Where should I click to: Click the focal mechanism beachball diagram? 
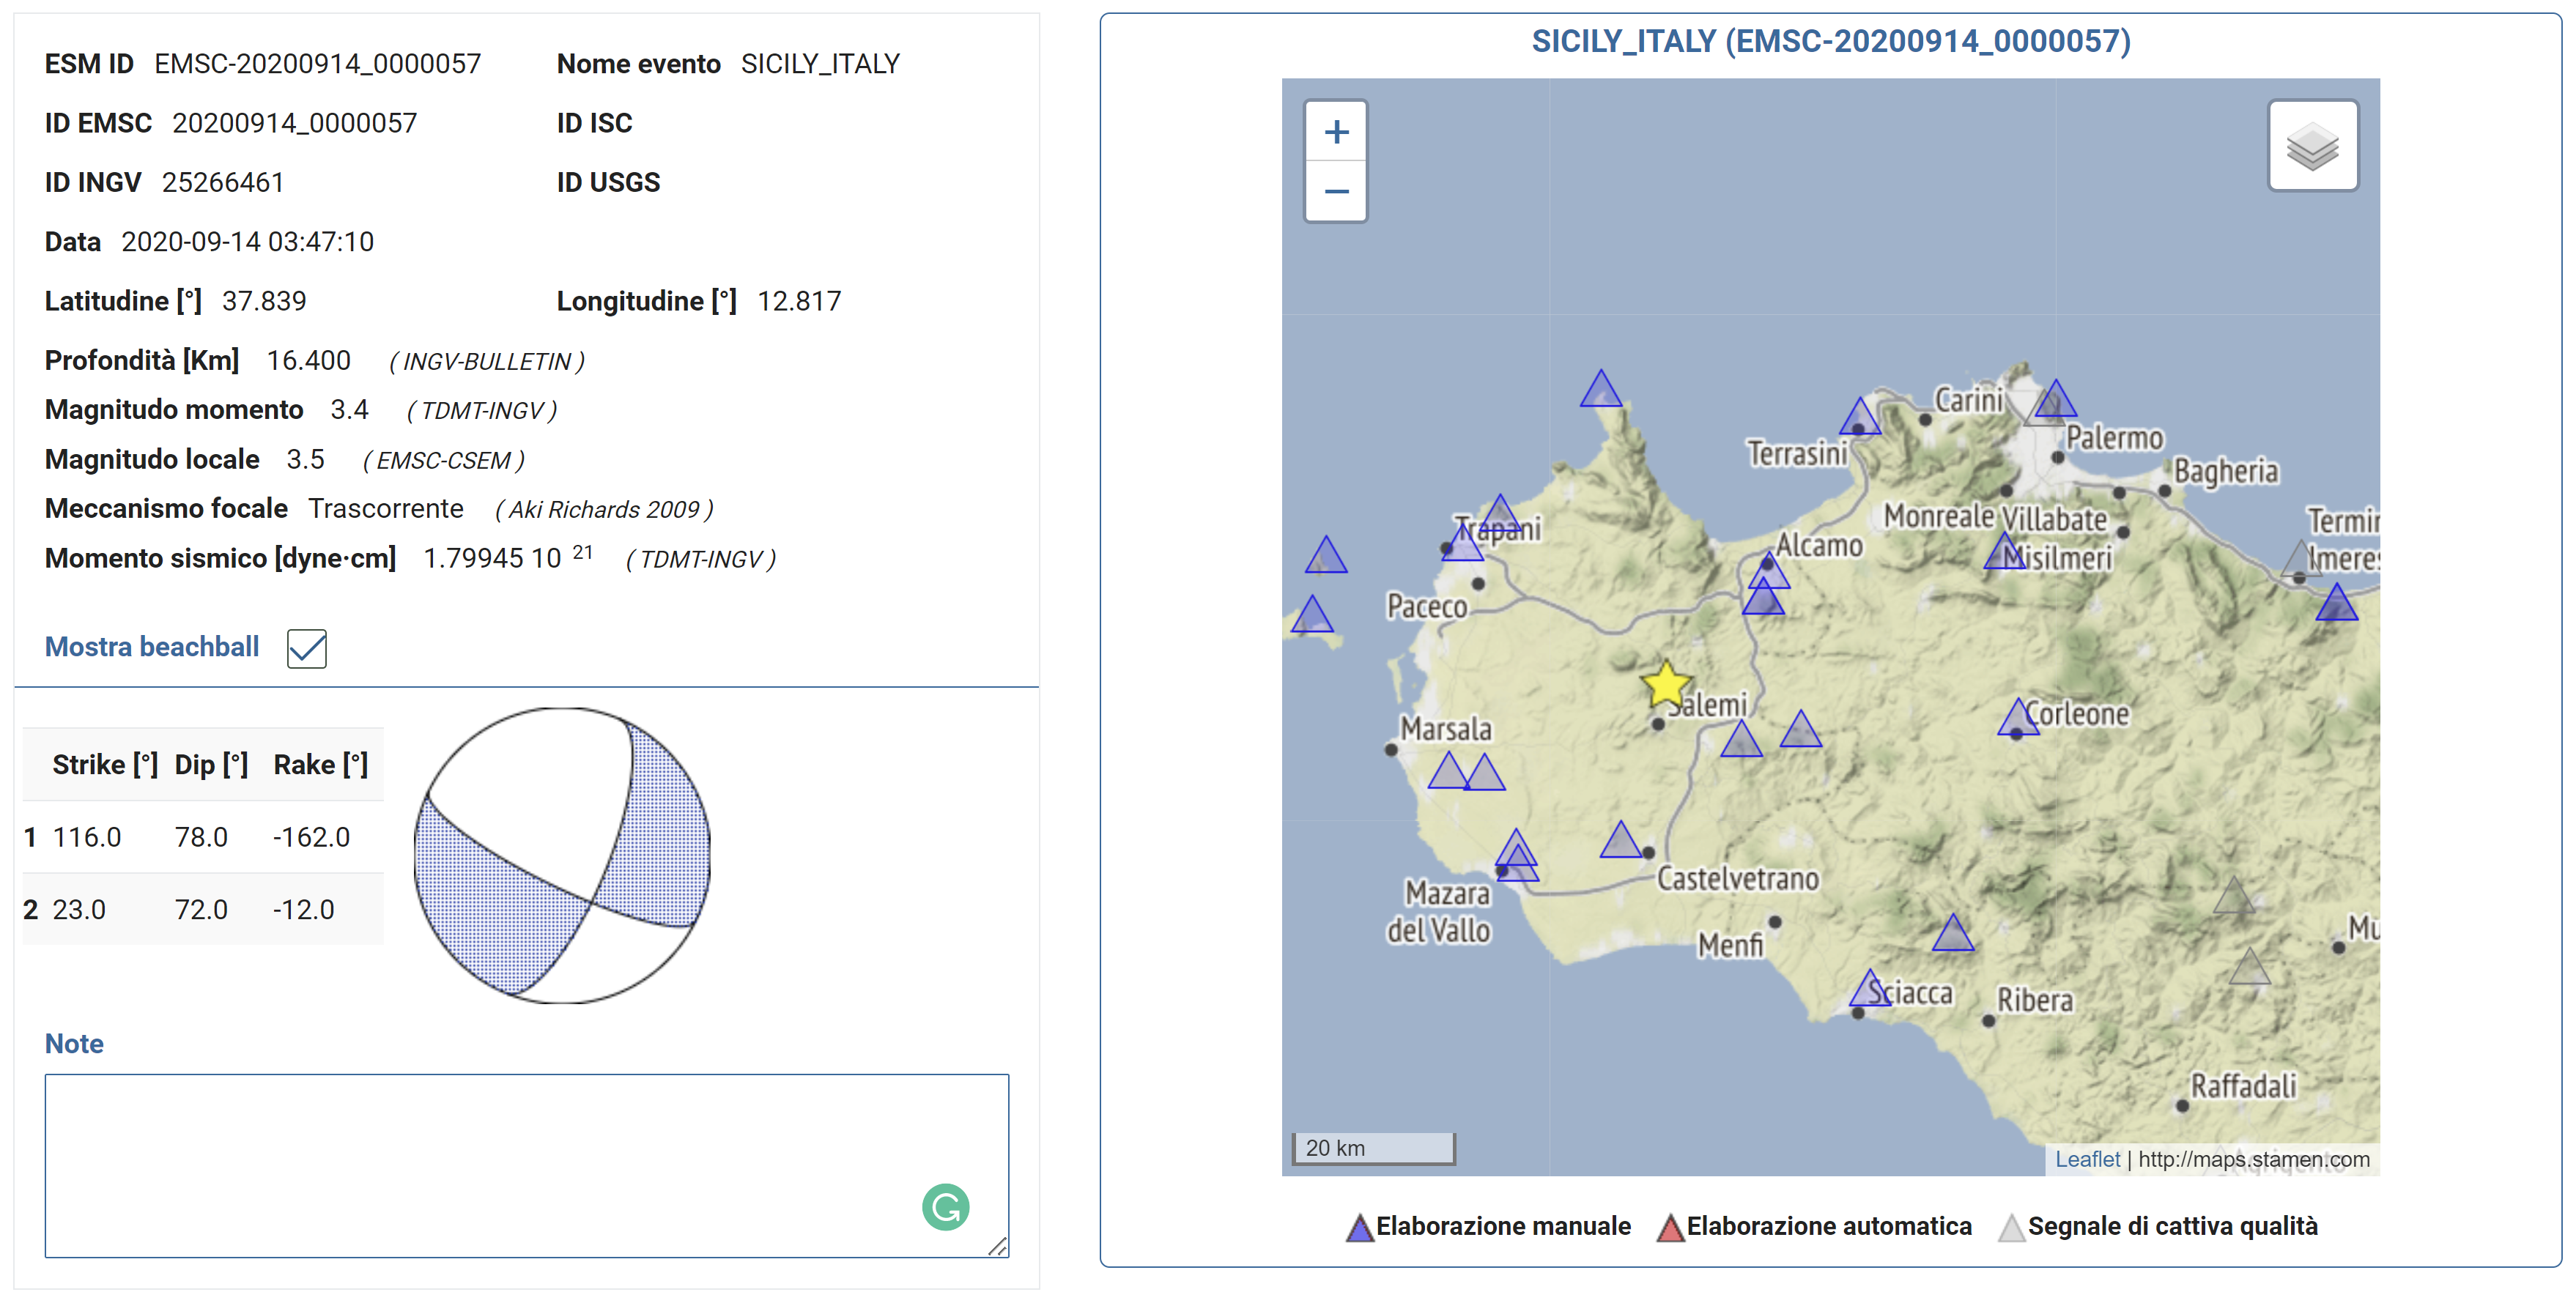tap(562, 855)
